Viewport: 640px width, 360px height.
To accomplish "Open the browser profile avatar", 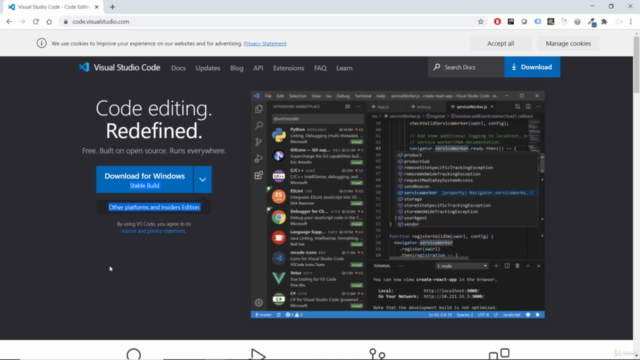I will (619, 22).
